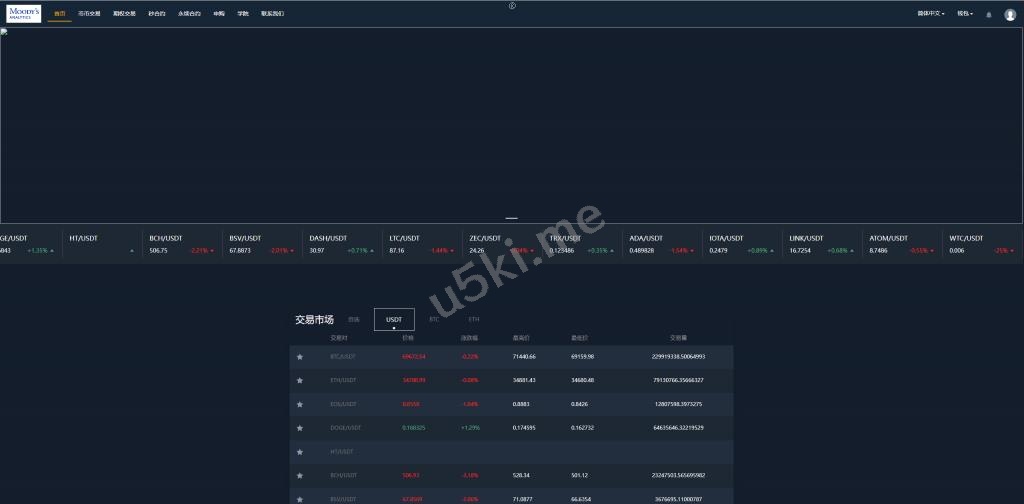1024x504 pixels.
Task: Star the EOS/USDT trading pair
Action: tap(299, 404)
